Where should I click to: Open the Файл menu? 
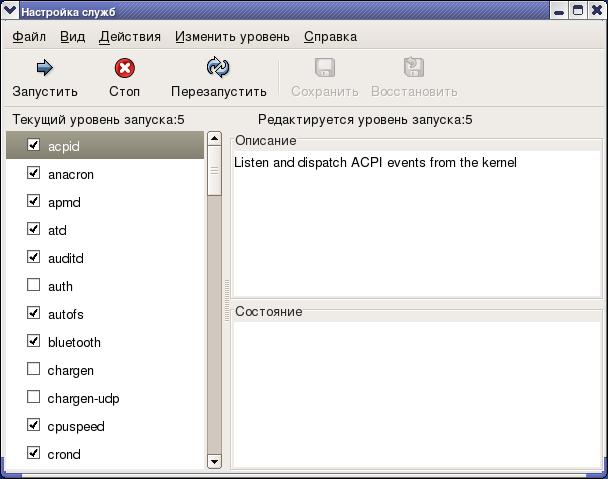[29, 37]
